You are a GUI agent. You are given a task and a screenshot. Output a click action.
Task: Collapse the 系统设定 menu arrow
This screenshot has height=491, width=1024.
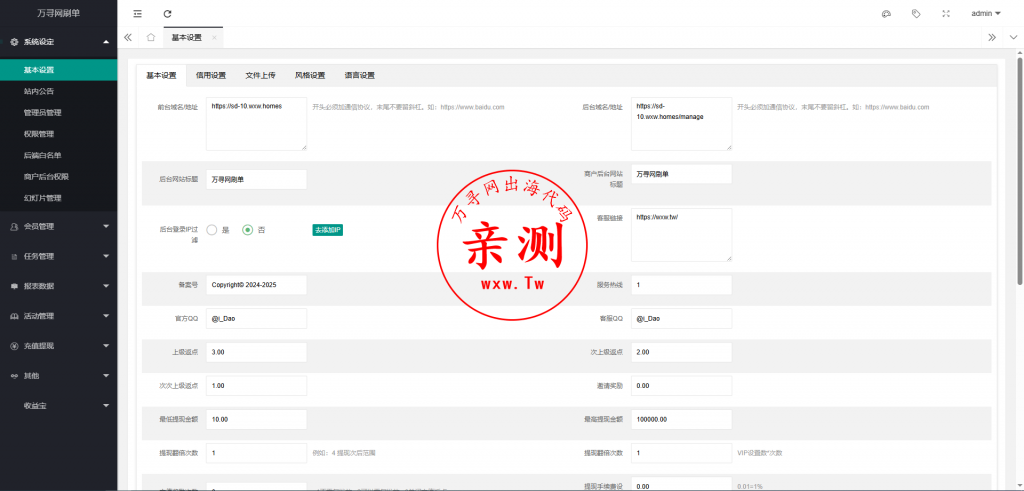(x=106, y=42)
